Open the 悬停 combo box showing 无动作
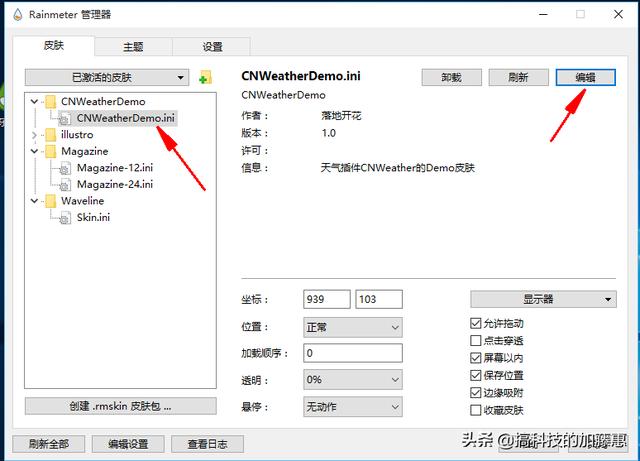This screenshot has width=640, height=461. point(353,407)
